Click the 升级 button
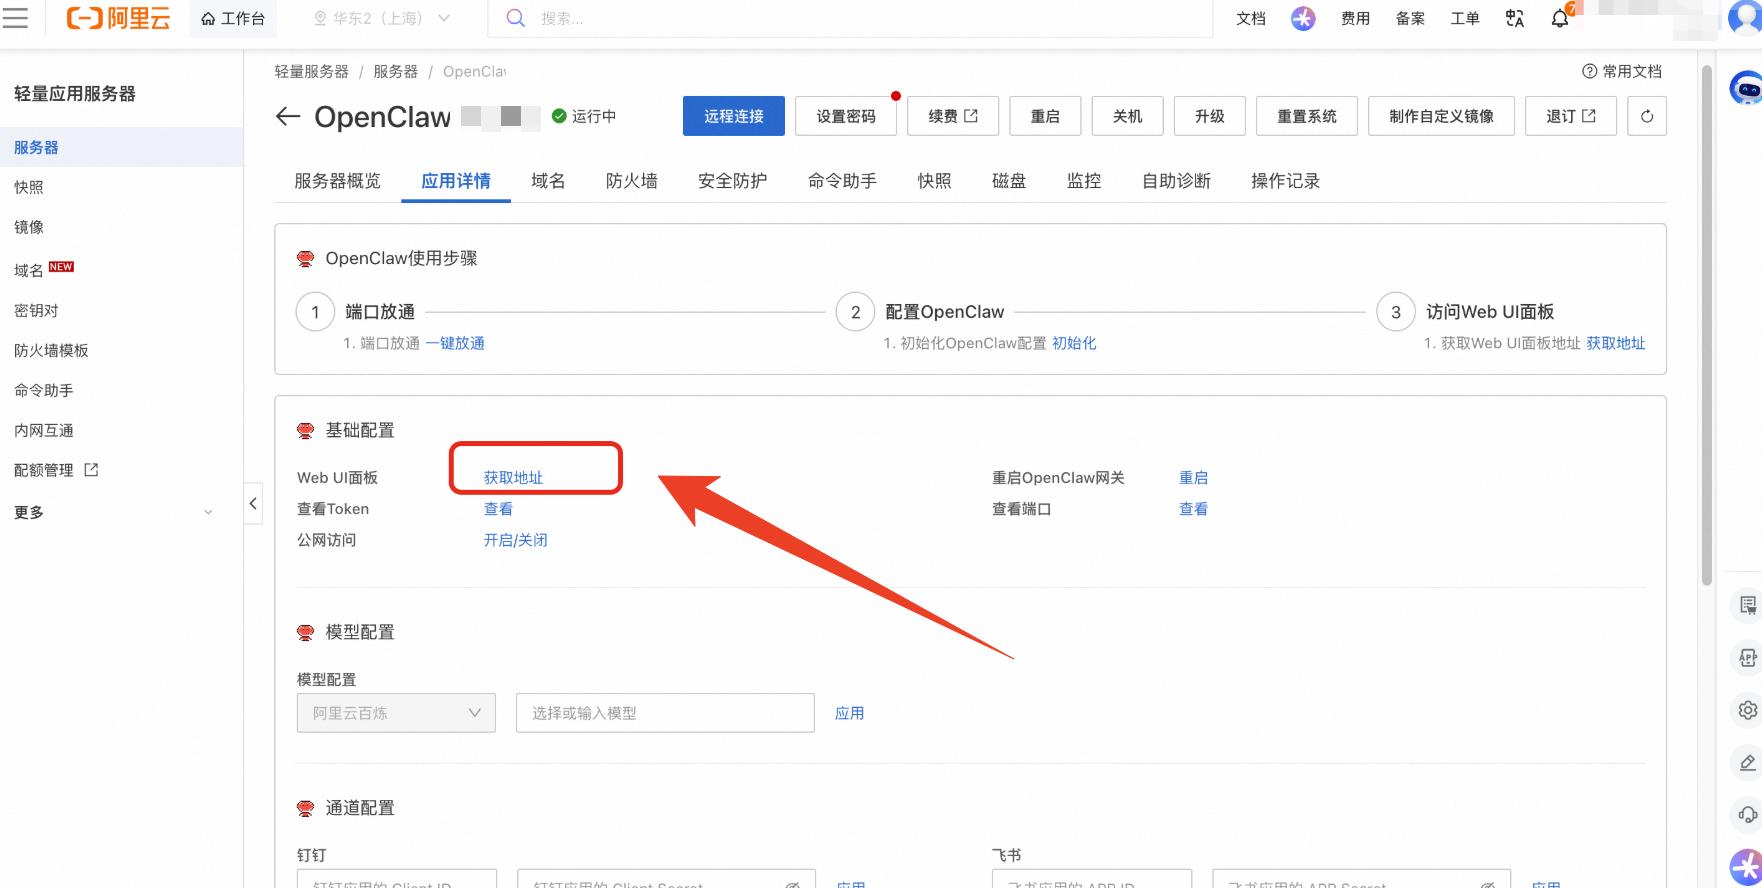The height and width of the screenshot is (888, 1762). click(1209, 116)
